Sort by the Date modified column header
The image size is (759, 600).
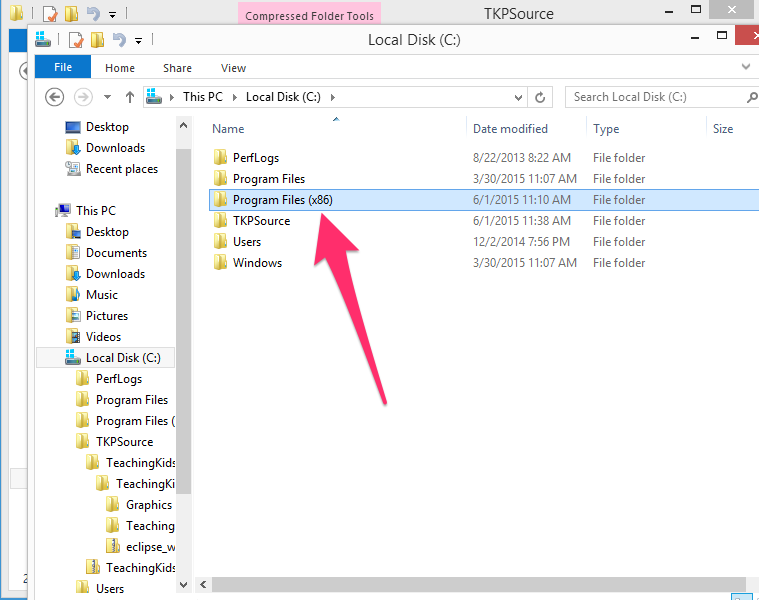[510, 129]
